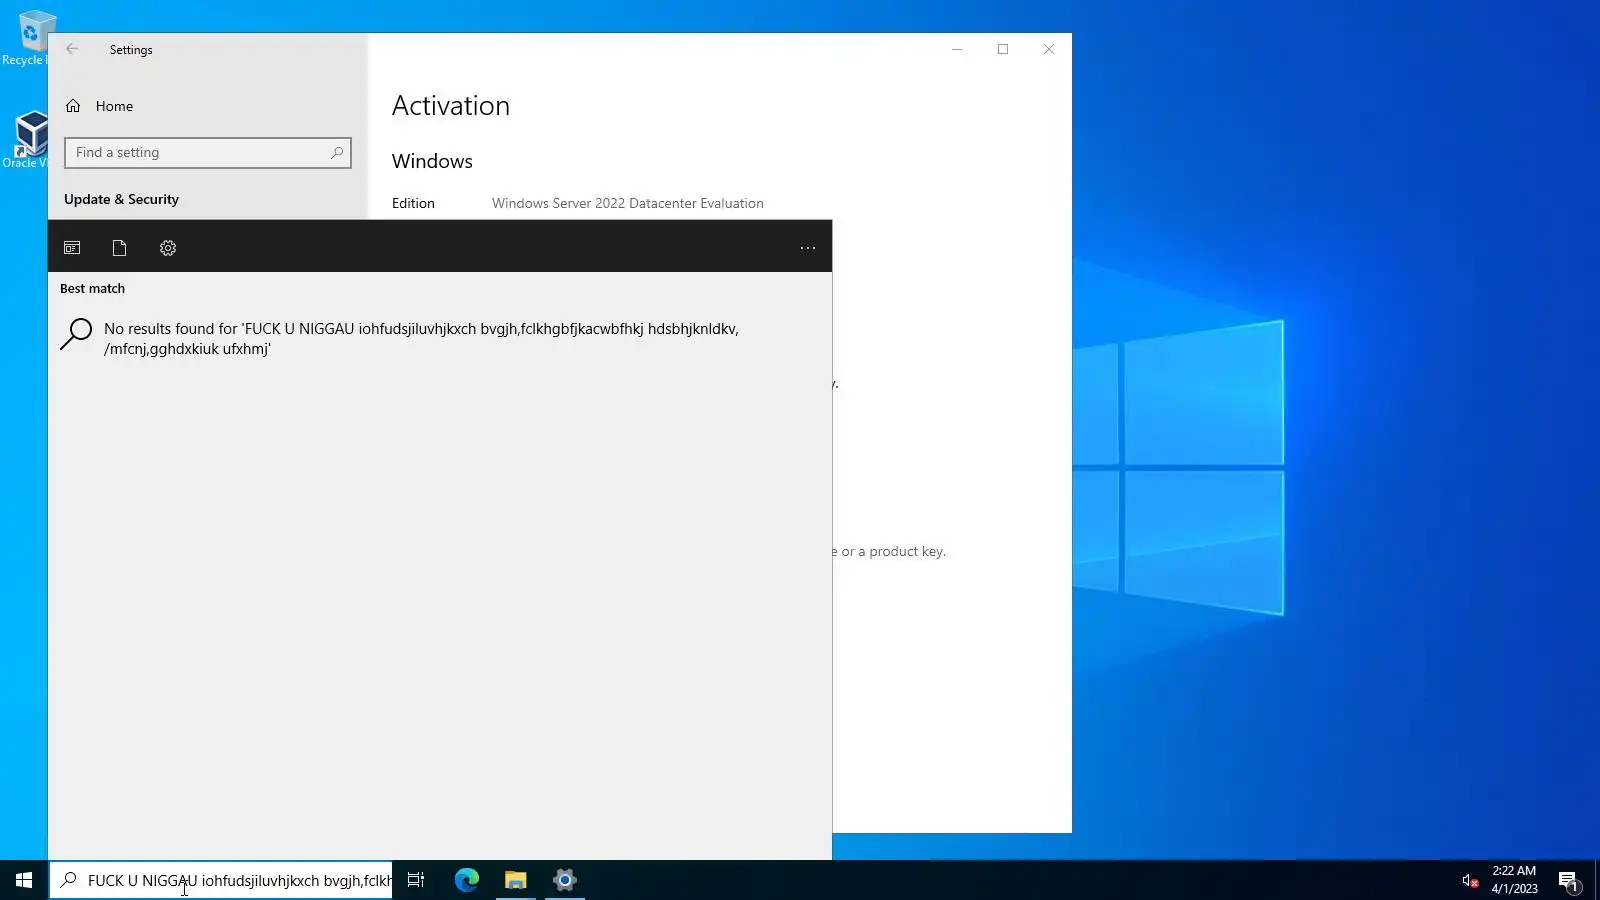The image size is (1600, 900).
Task: Click the 'Windows' section heading
Action: pyautogui.click(x=432, y=161)
